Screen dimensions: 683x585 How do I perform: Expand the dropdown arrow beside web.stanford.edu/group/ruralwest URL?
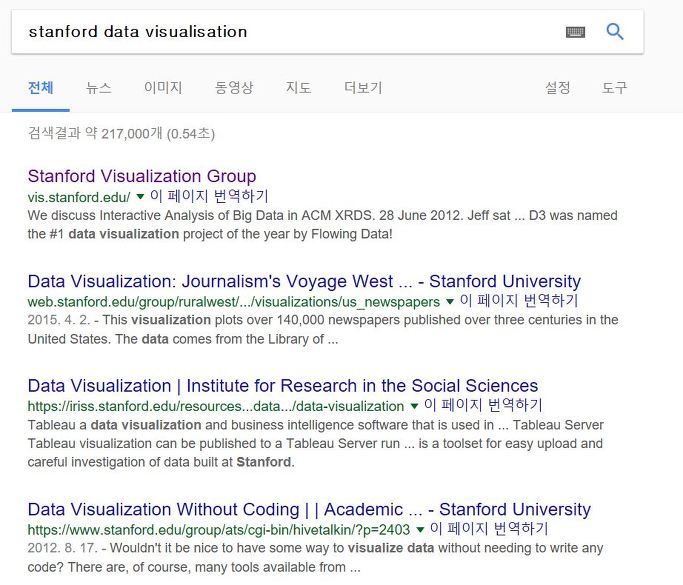coord(450,301)
